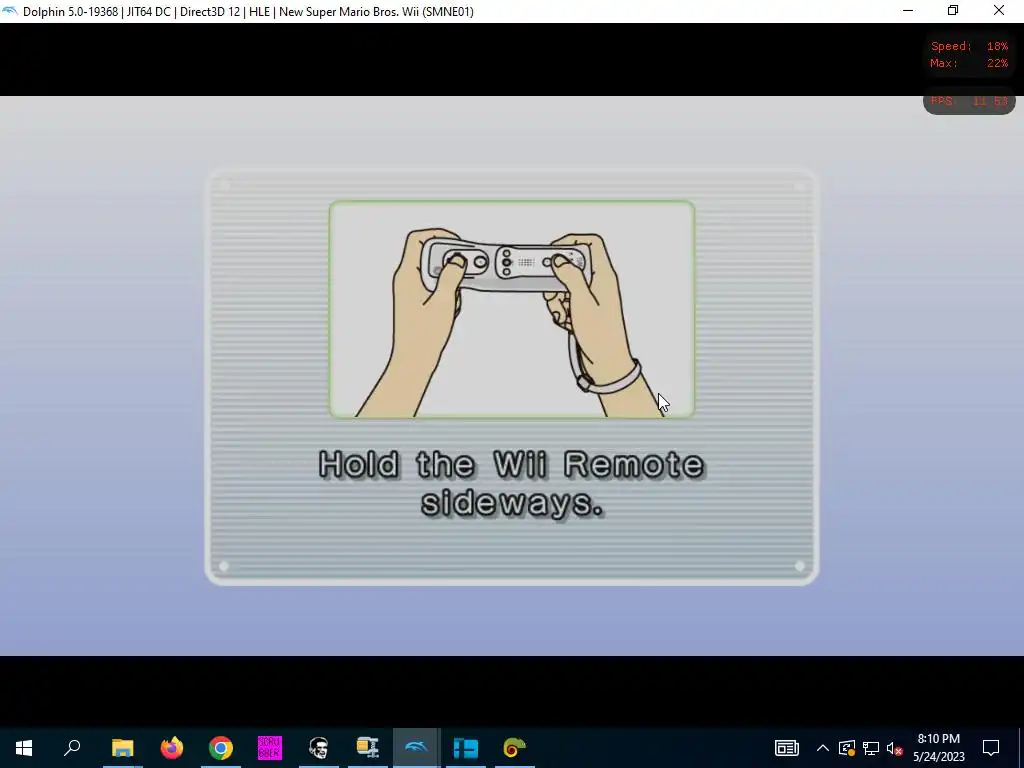Open the Windows Start menu
This screenshot has height=768, width=1024.
click(x=24, y=748)
